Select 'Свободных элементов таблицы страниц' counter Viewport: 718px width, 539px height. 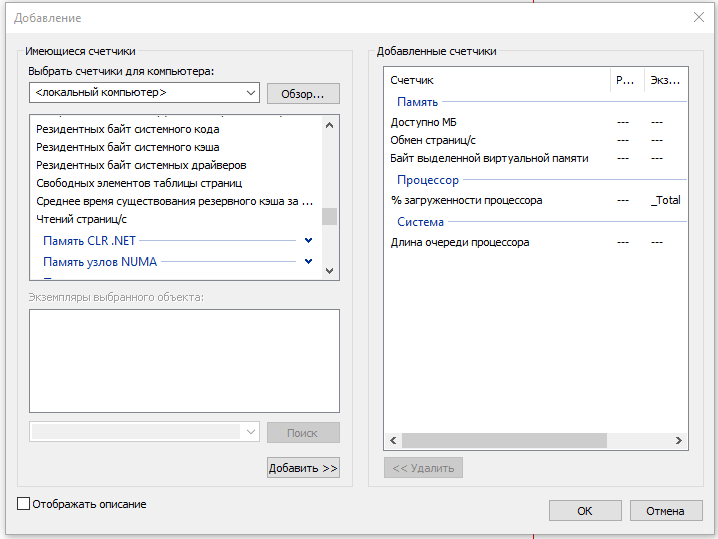click(139, 183)
